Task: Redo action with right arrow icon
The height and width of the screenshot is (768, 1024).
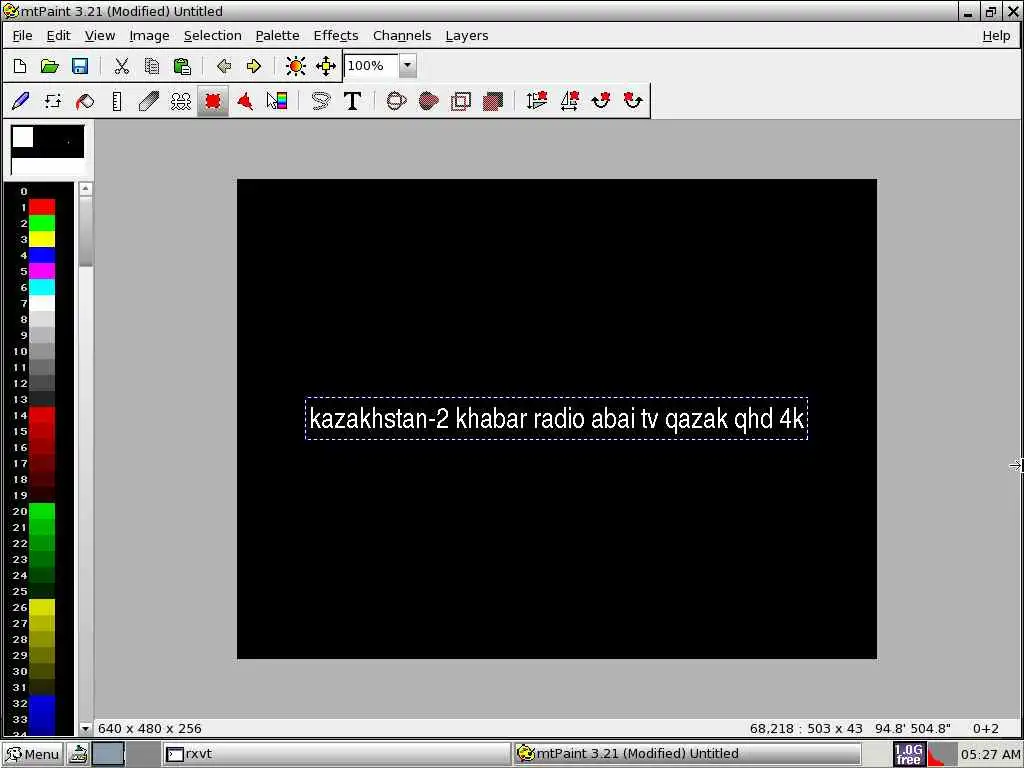Action: click(254, 66)
